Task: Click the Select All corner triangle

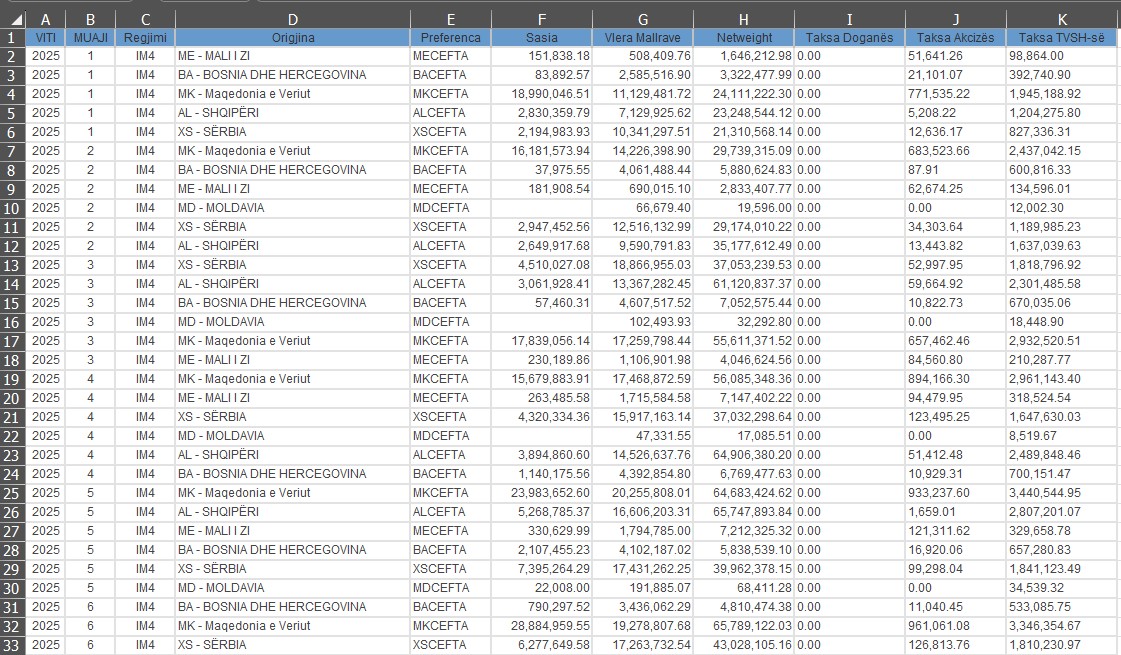Action: coord(12,19)
